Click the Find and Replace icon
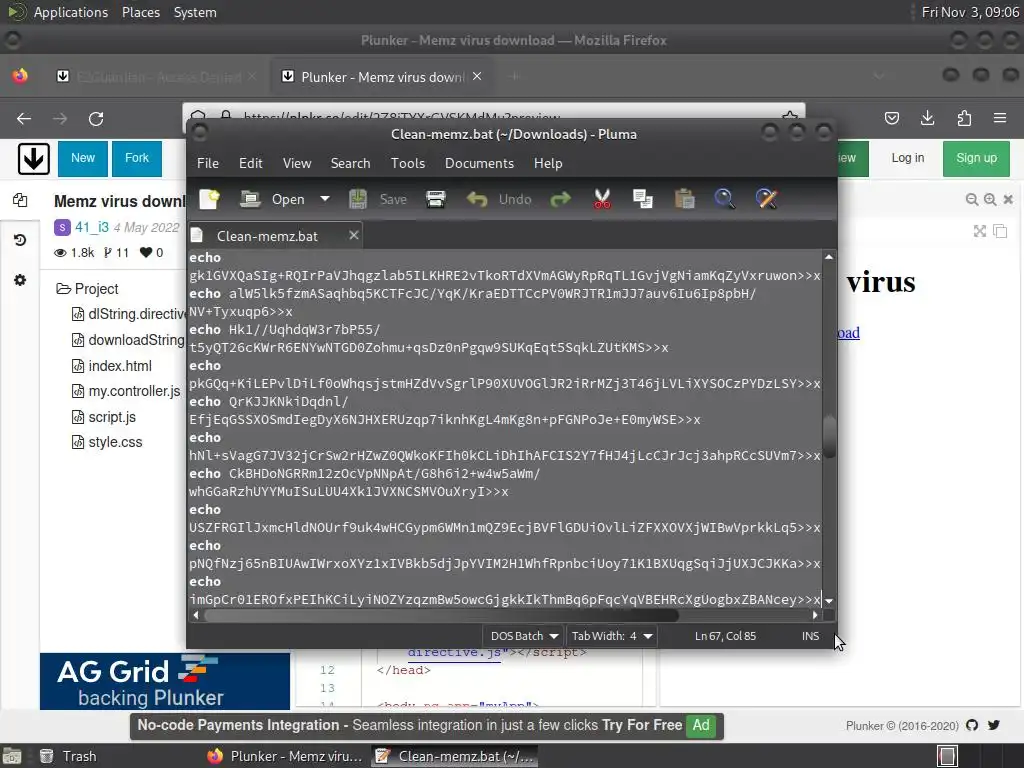 click(766, 199)
